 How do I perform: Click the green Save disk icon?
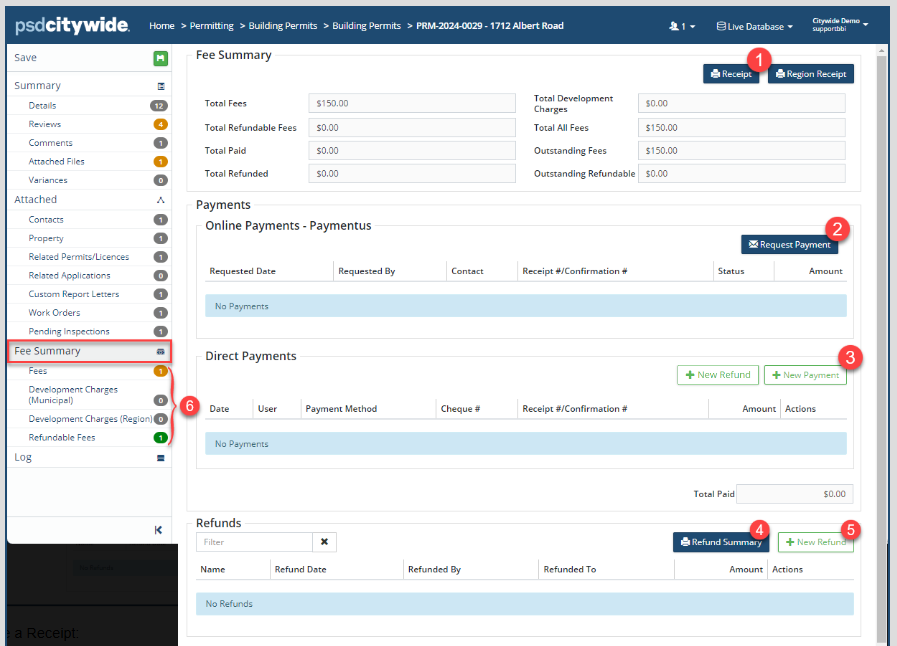[160, 58]
